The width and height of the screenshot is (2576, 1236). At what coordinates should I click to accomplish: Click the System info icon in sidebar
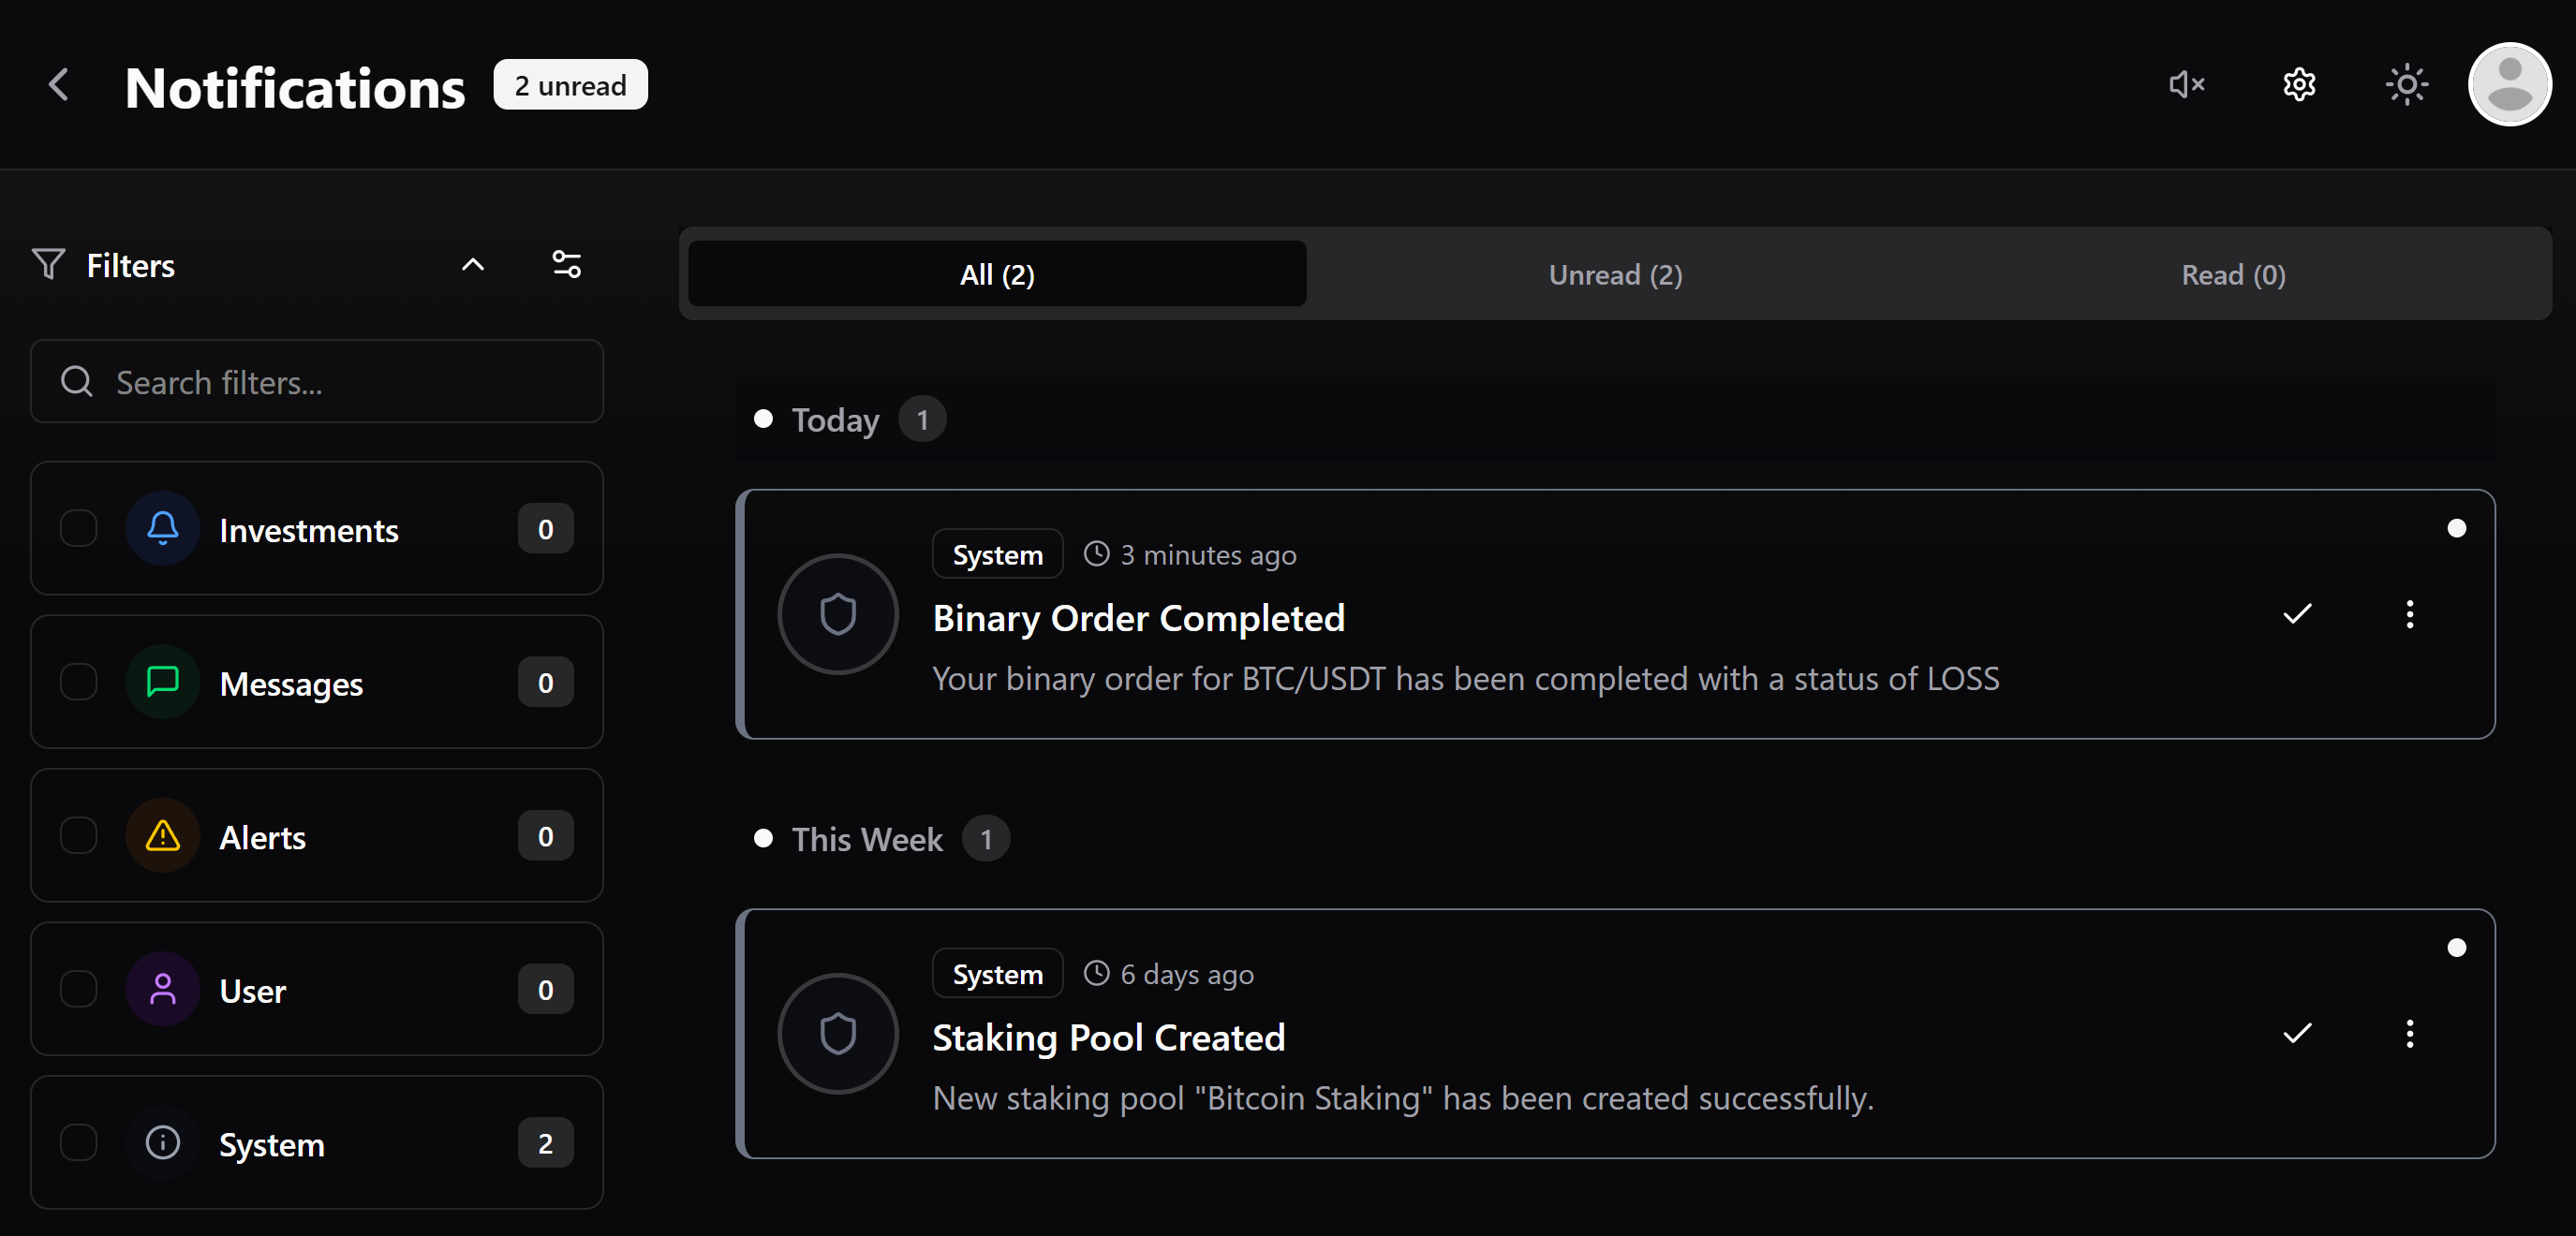point(162,1144)
